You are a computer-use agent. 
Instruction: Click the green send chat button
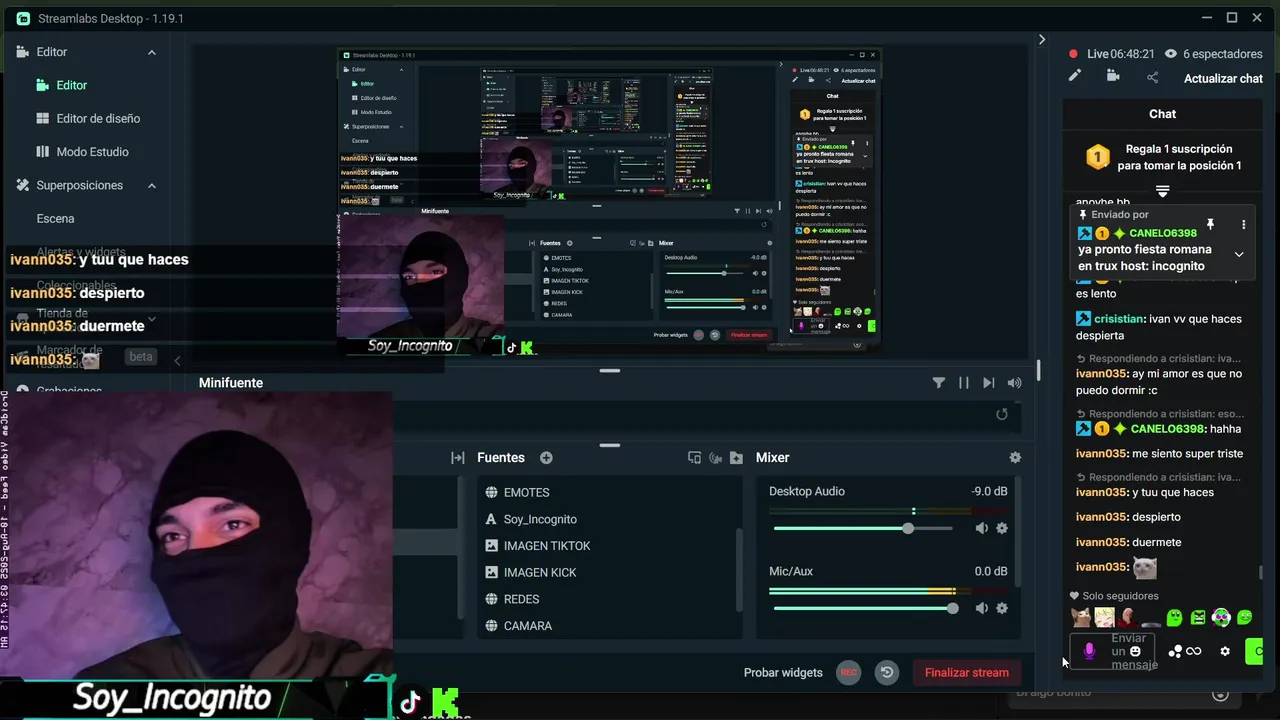(1254, 651)
